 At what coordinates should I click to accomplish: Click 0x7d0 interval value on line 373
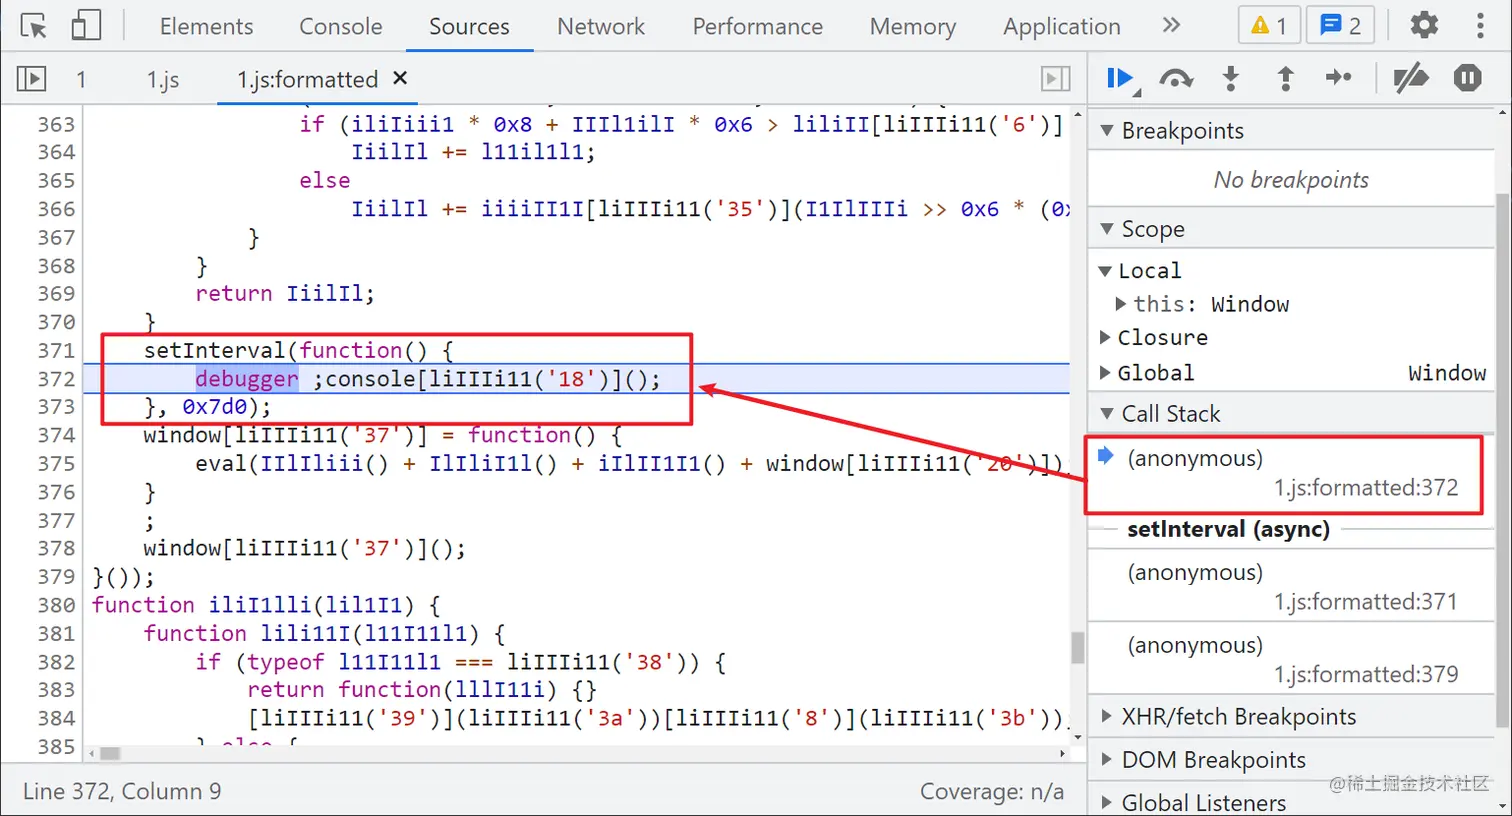pos(214,407)
